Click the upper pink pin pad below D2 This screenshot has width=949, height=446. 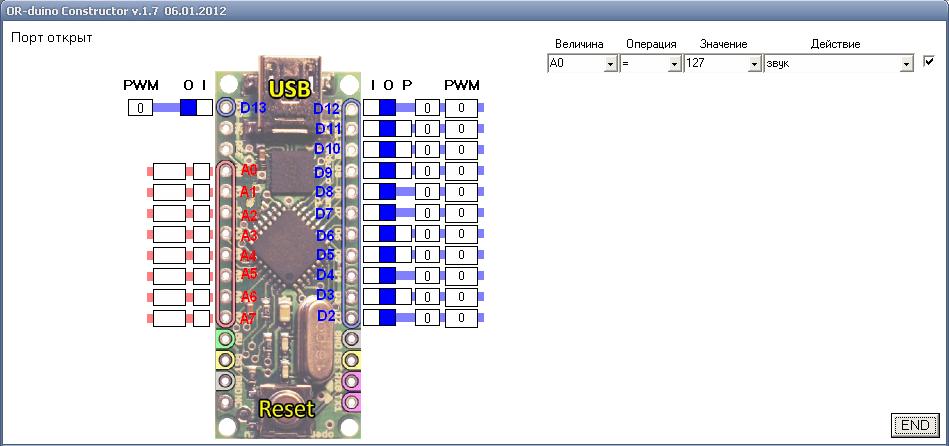coord(350,382)
